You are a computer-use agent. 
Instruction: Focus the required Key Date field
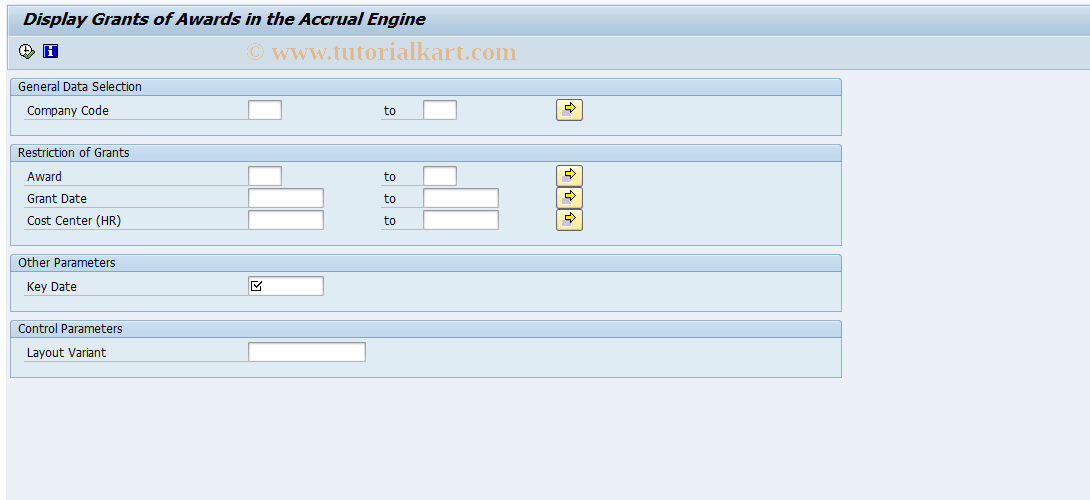(x=286, y=286)
